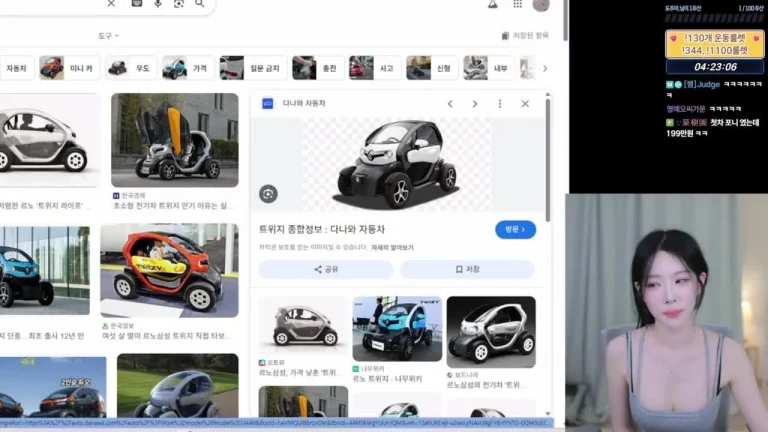This screenshot has height=432, width=768.
Task: Select the 신형 filter chip
Action: coord(432,68)
